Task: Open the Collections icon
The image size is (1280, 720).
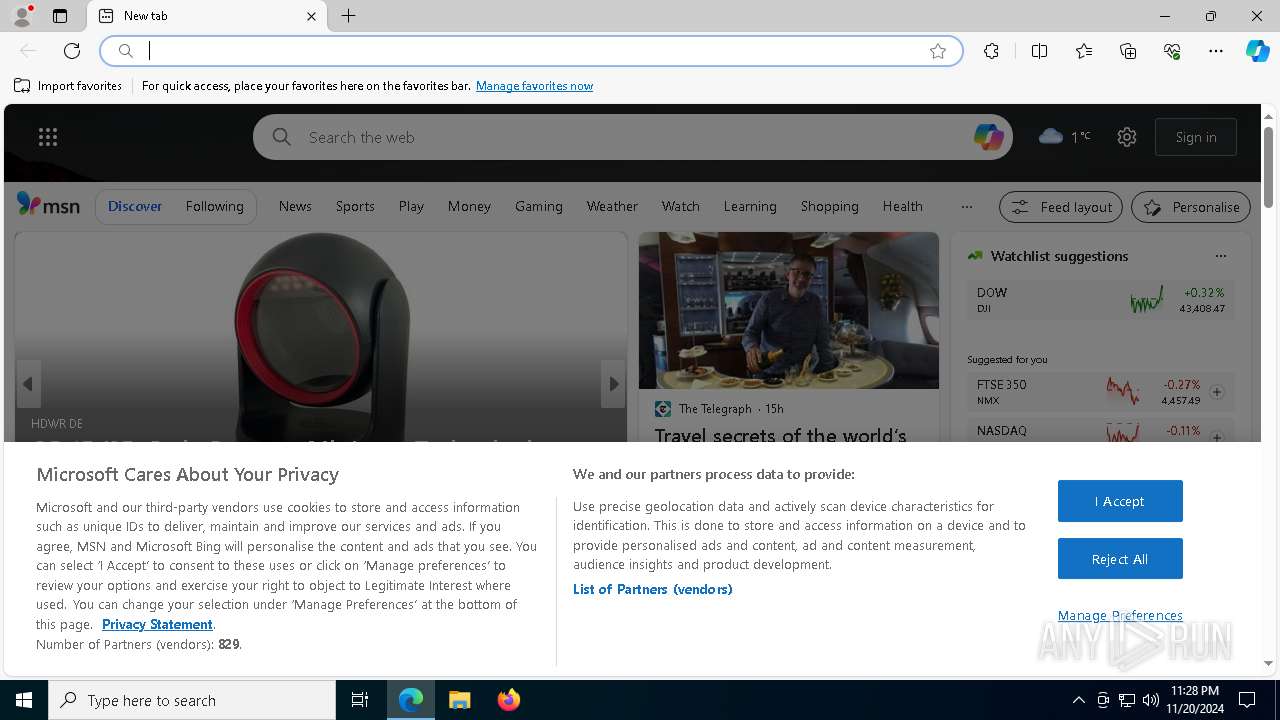Action: coord(1128,51)
